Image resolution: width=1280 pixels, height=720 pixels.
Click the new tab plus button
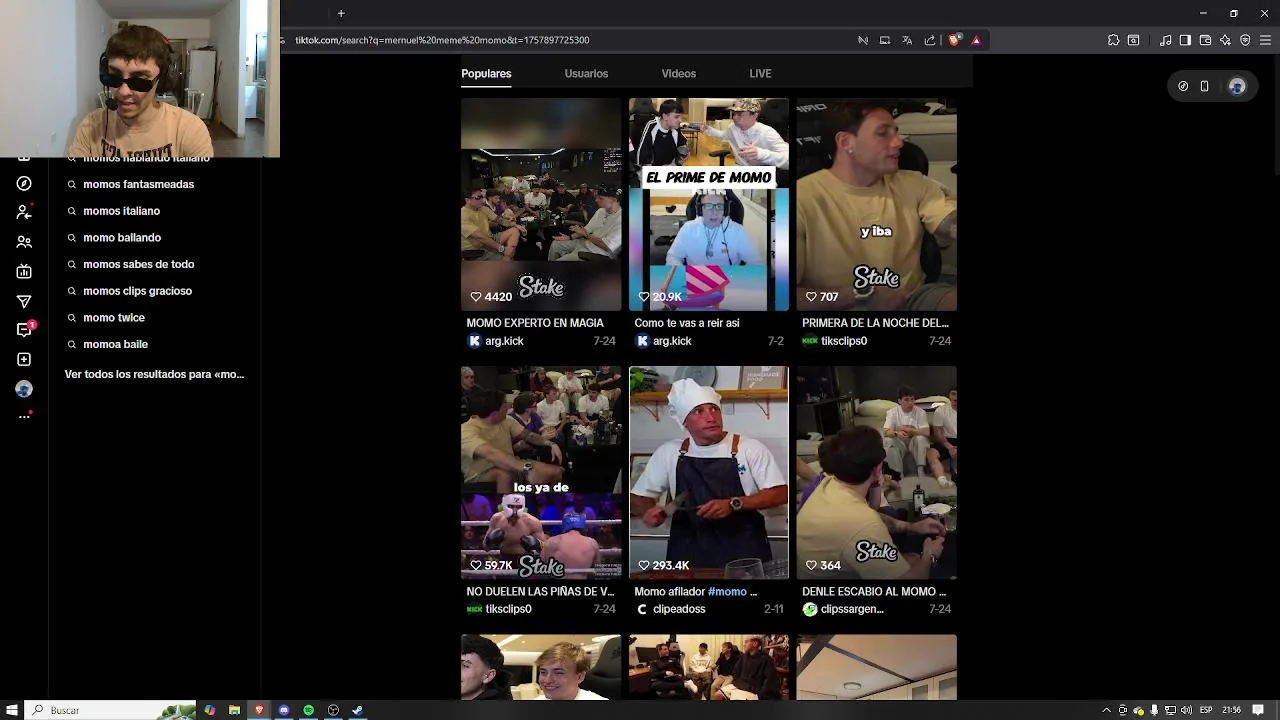click(x=341, y=13)
